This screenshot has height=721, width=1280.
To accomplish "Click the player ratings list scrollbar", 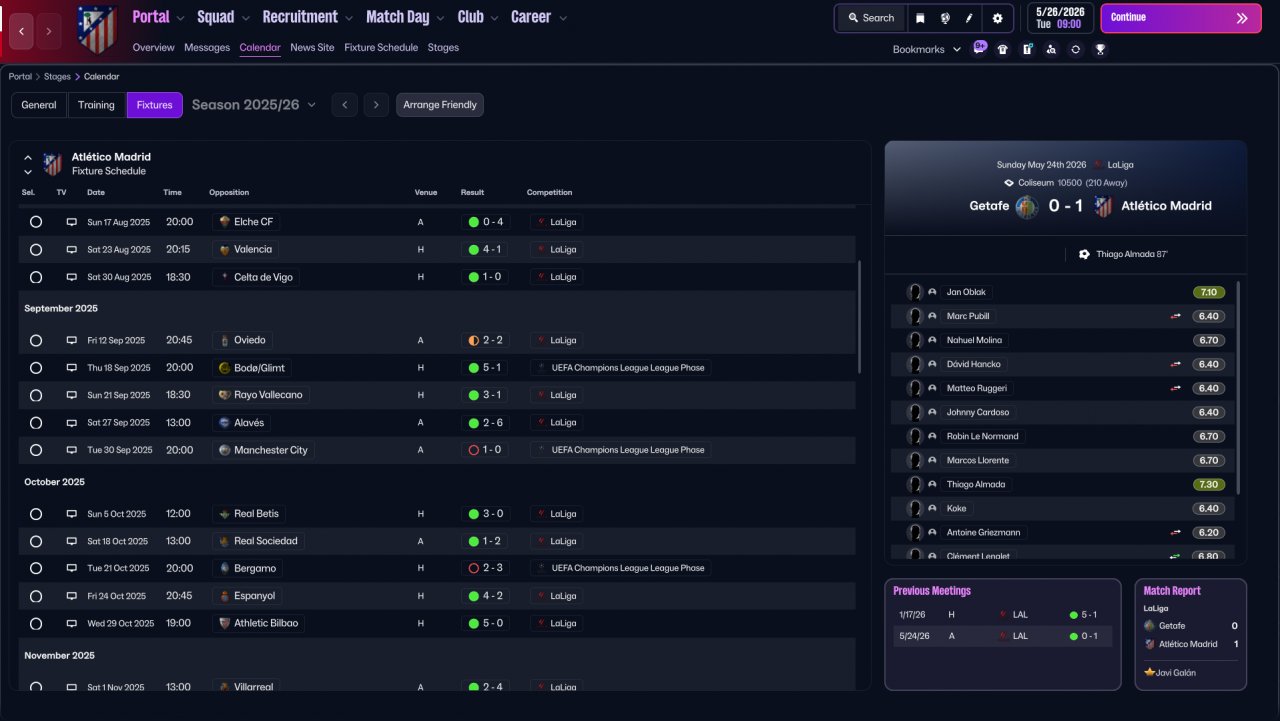I will tap(1238, 387).
